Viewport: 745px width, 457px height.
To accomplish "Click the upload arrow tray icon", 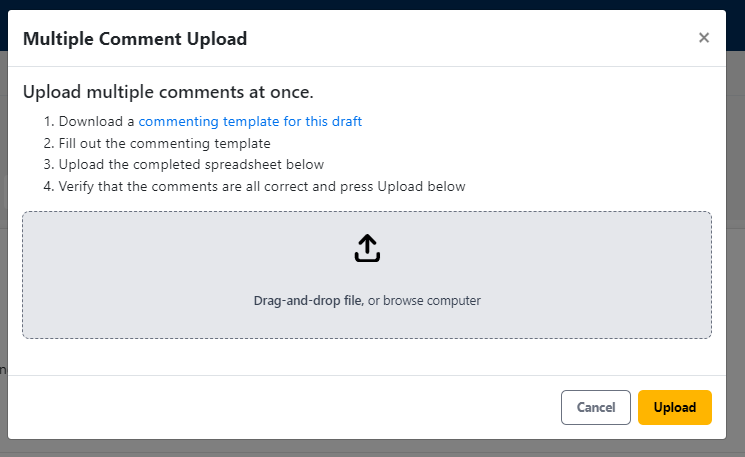I will pyautogui.click(x=367, y=248).
